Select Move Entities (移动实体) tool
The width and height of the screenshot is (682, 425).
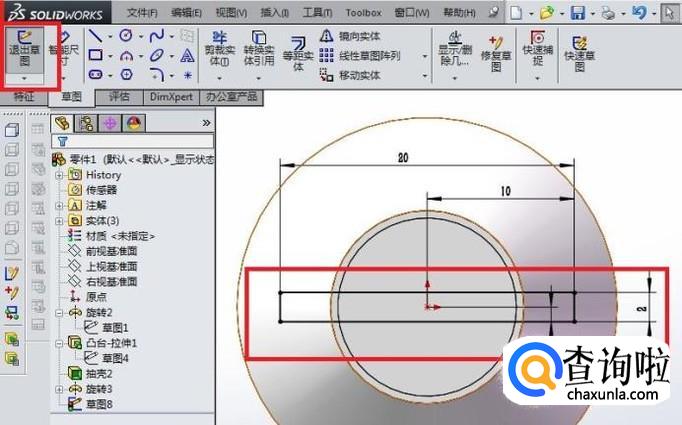coord(366,75)
